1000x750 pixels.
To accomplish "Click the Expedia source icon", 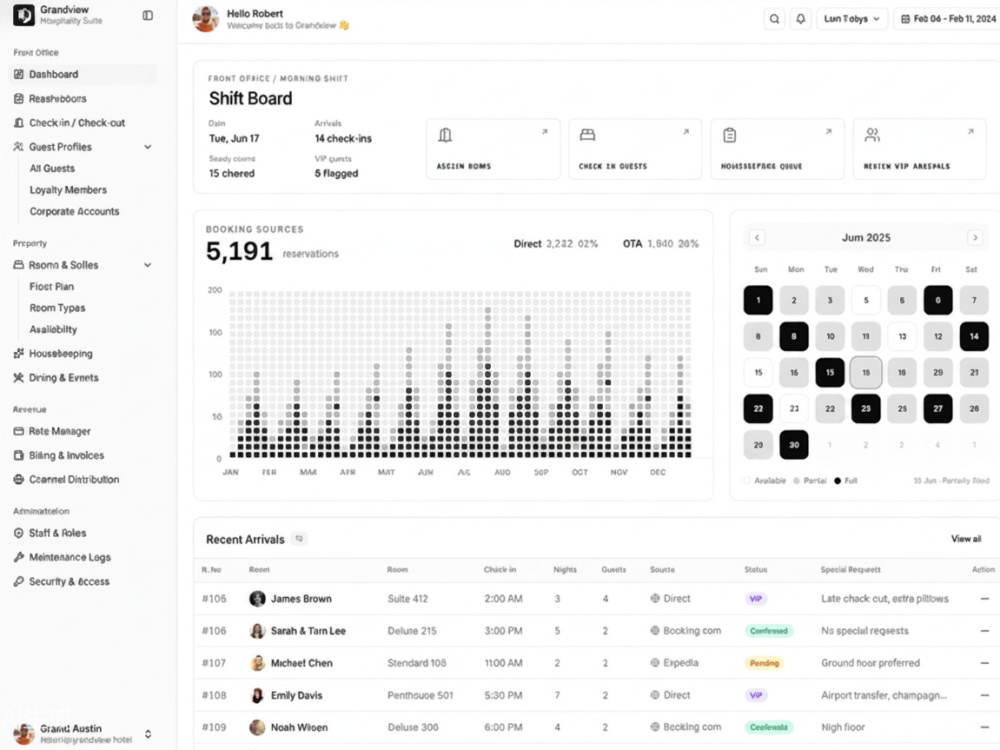I will pos(655,663).
